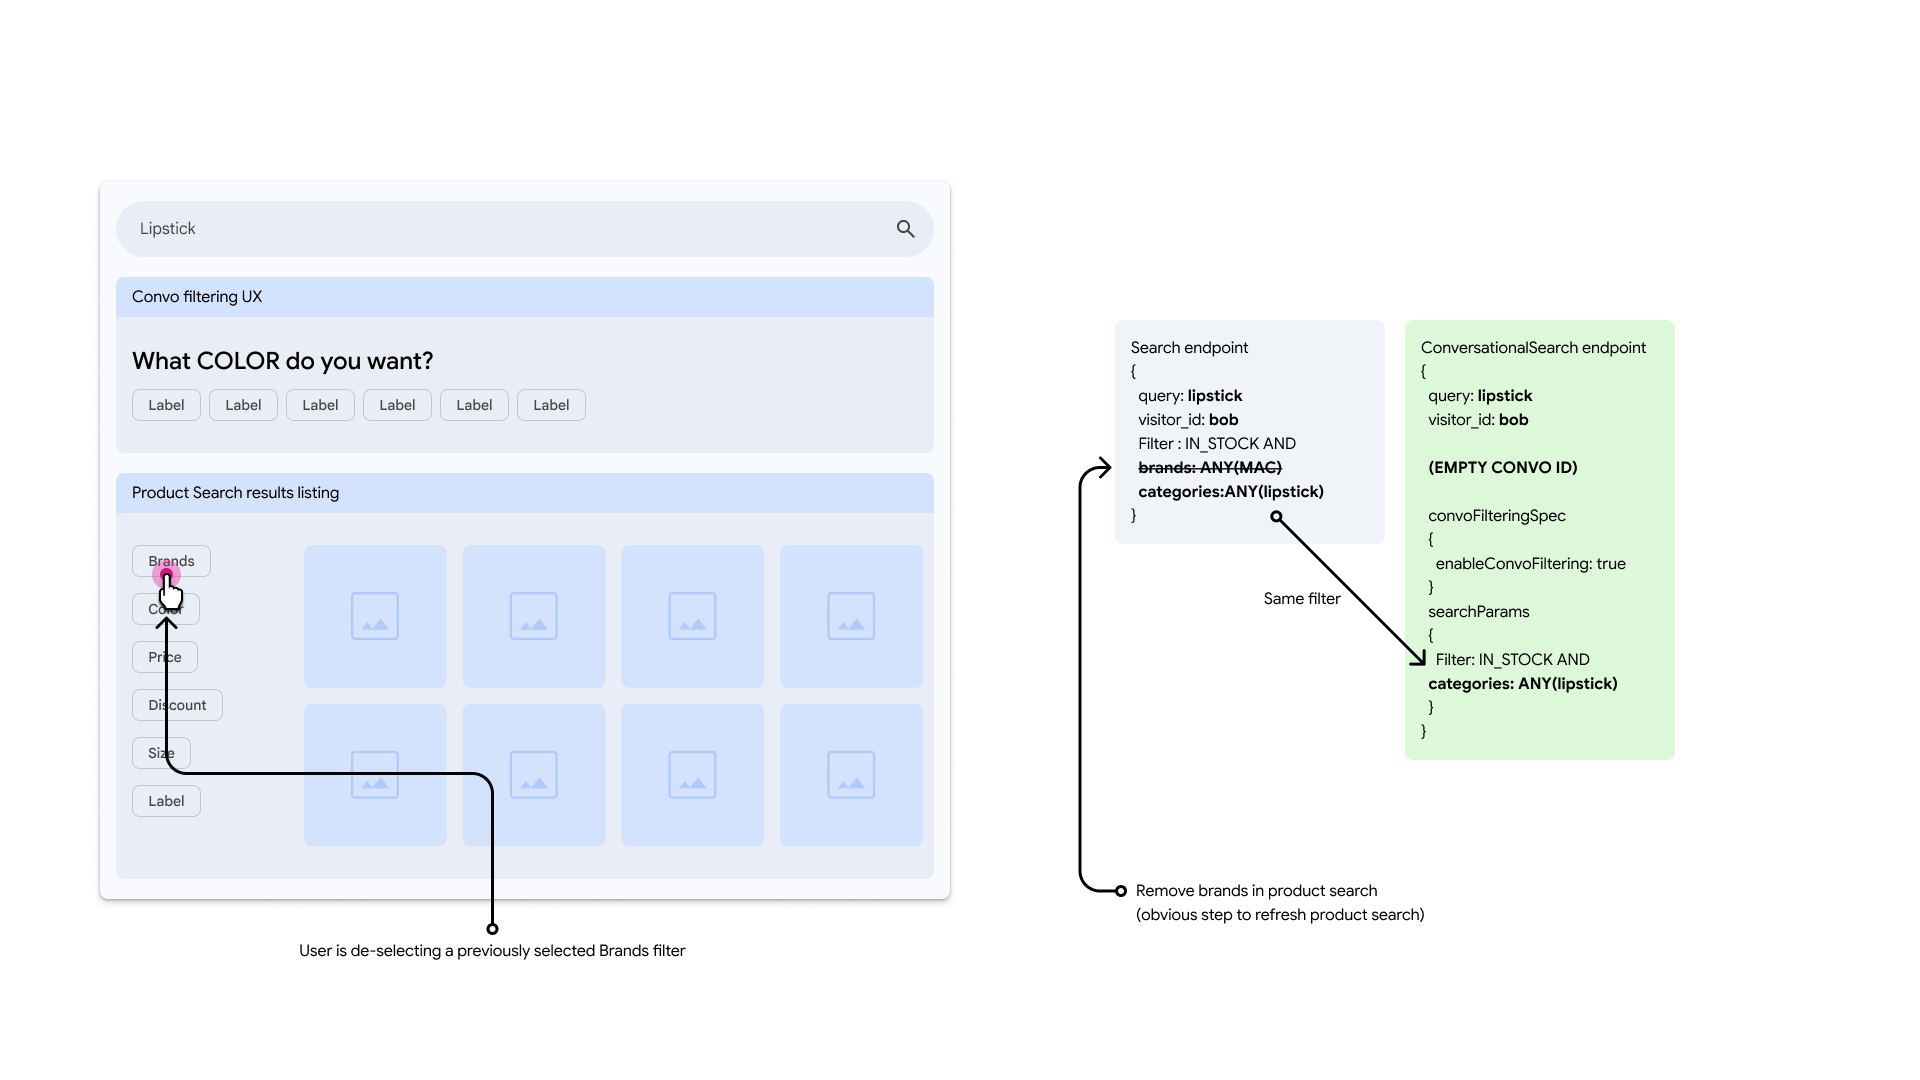Click the green ConversationalSearch endpoint panel title
The image size is (1920, 1080).
[1532, 348]
